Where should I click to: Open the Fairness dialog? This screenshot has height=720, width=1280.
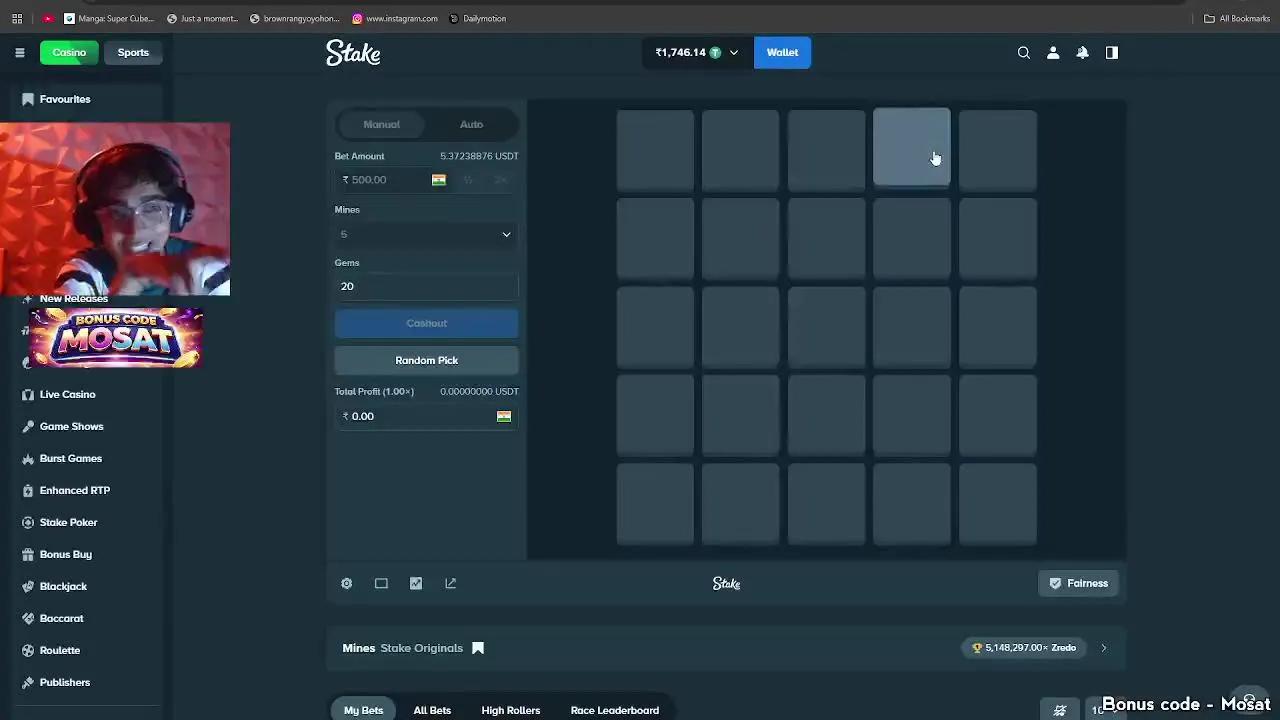click(x=1078, y=583)
